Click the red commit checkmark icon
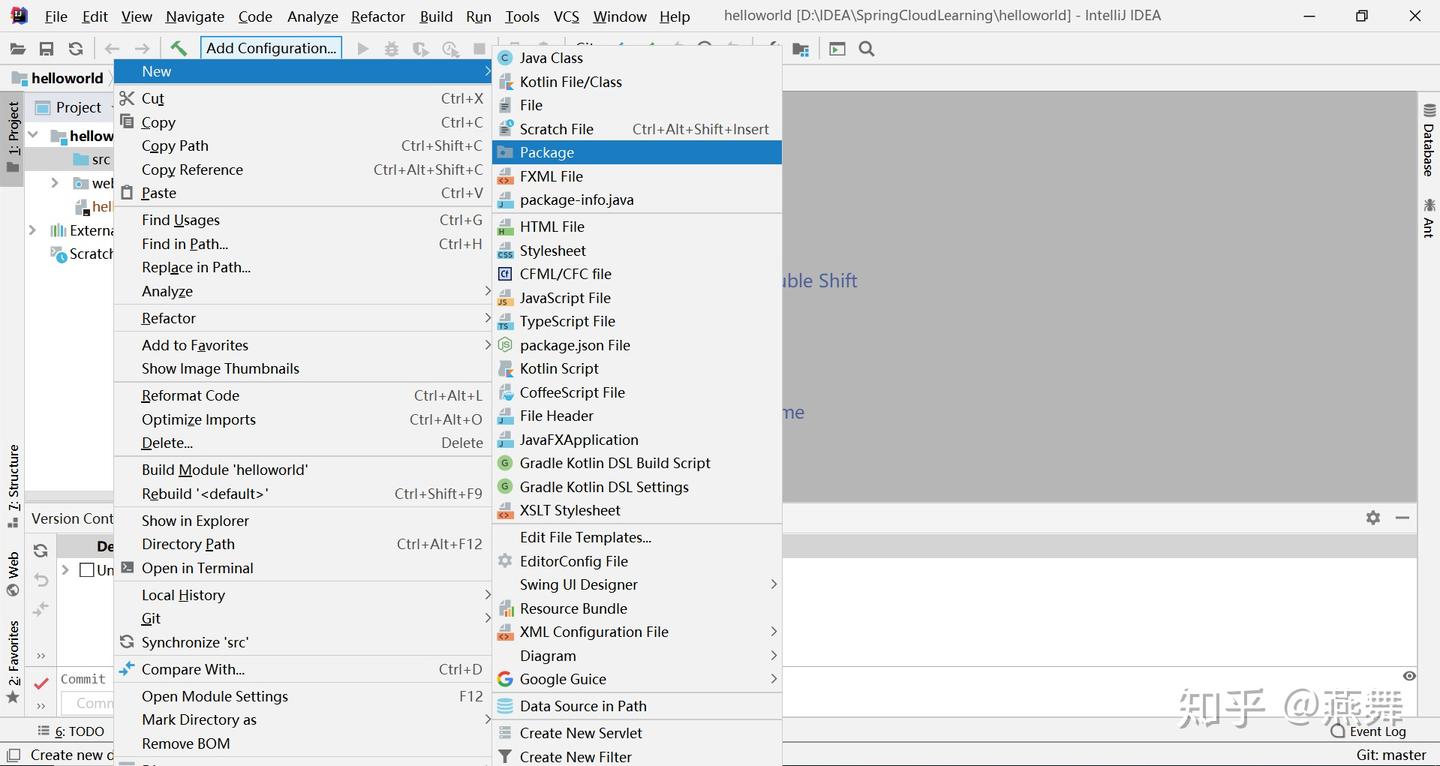The width and height of the screenshot is (1440, 766). 41,683
